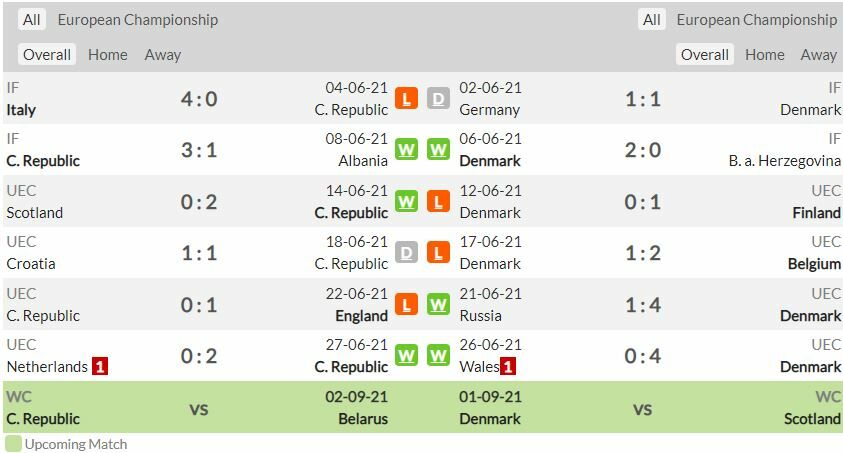This screenshot has width=843, height=453.
Task: Open the Denmark vs Scotland upcoming fixture
Action: 642,408
